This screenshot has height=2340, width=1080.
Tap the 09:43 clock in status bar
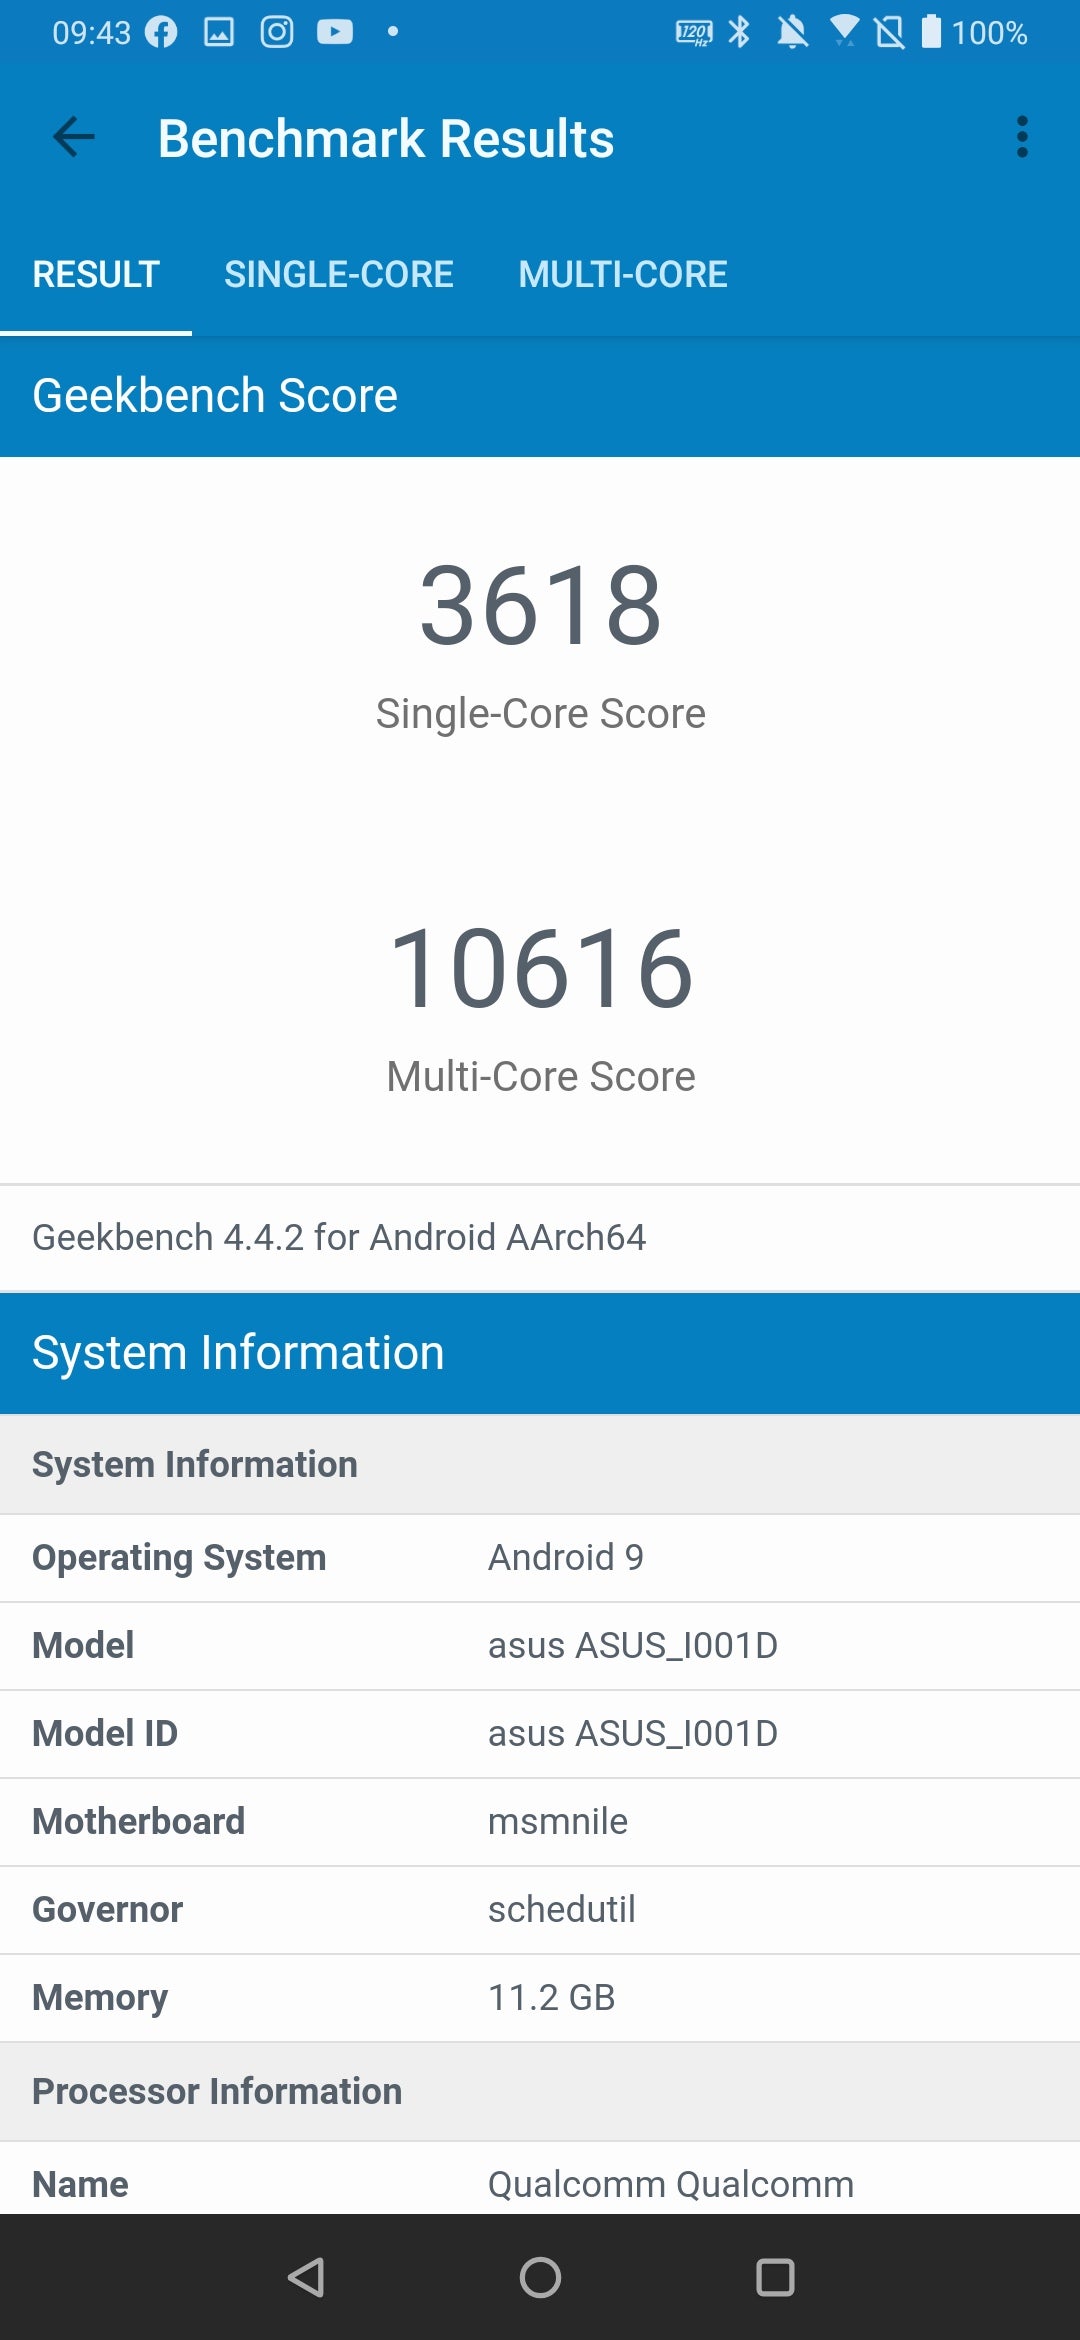91,33
